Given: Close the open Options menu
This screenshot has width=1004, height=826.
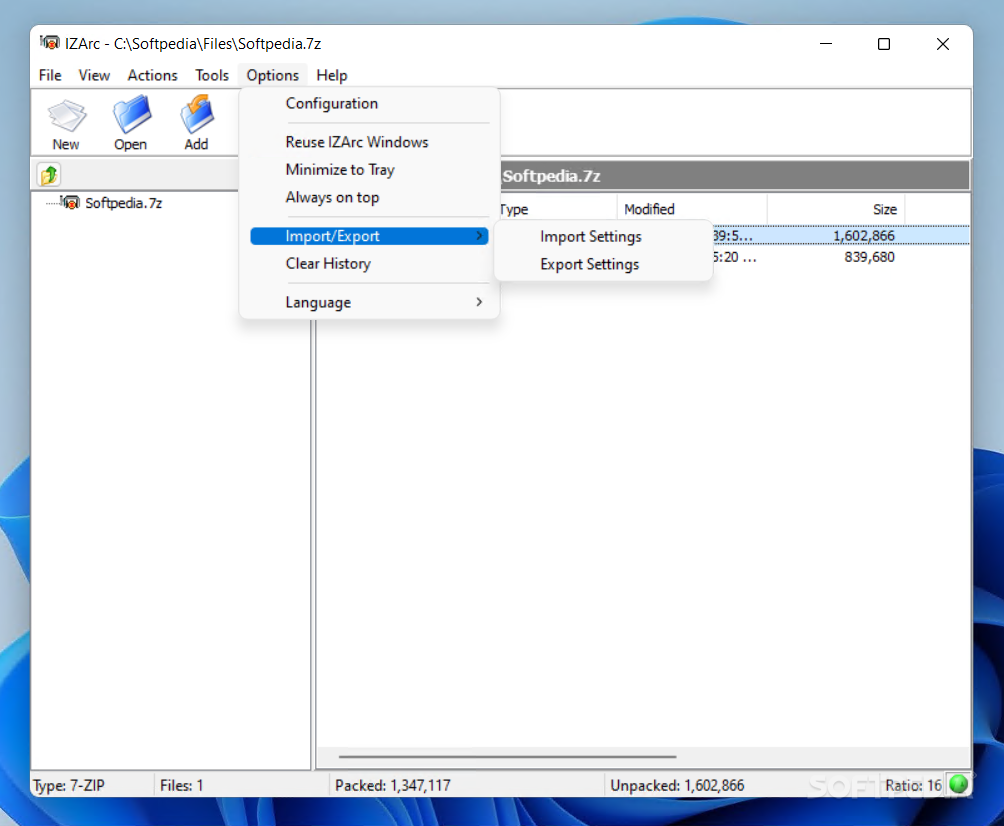Looking at the screenshot, I should click(x=273, y=75).
